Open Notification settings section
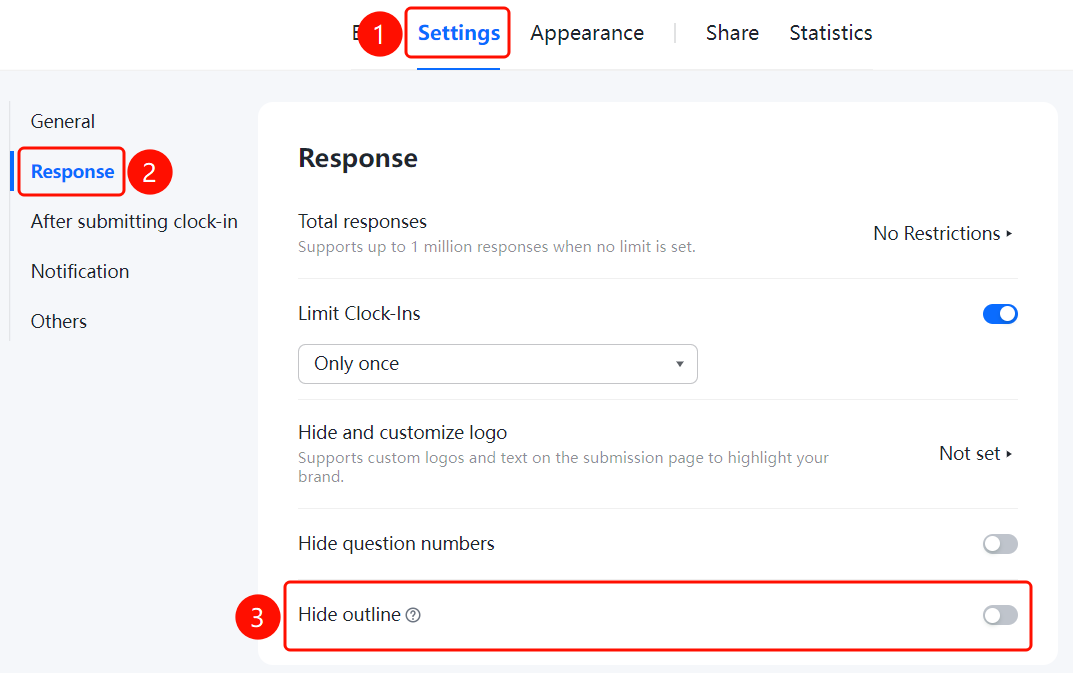This screenshot has width=1073, height=673. click(x=80, y=271)
